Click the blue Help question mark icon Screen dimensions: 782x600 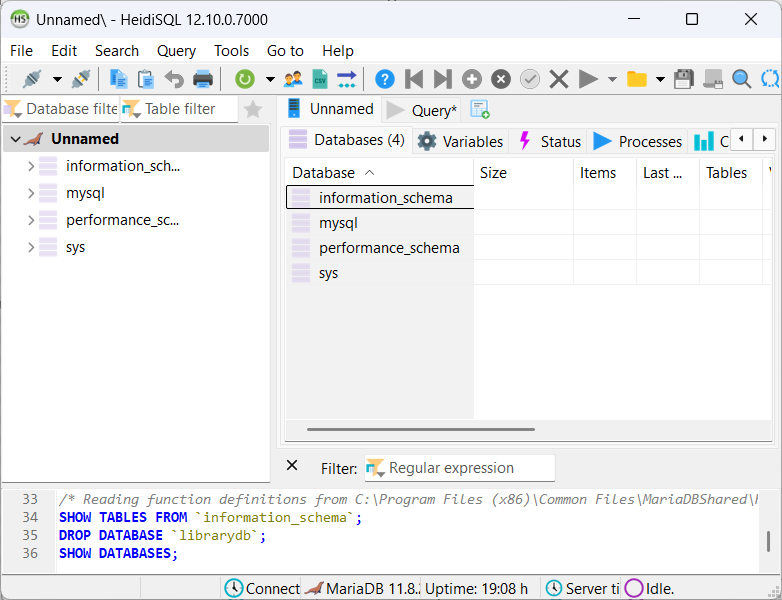[385, 79]
